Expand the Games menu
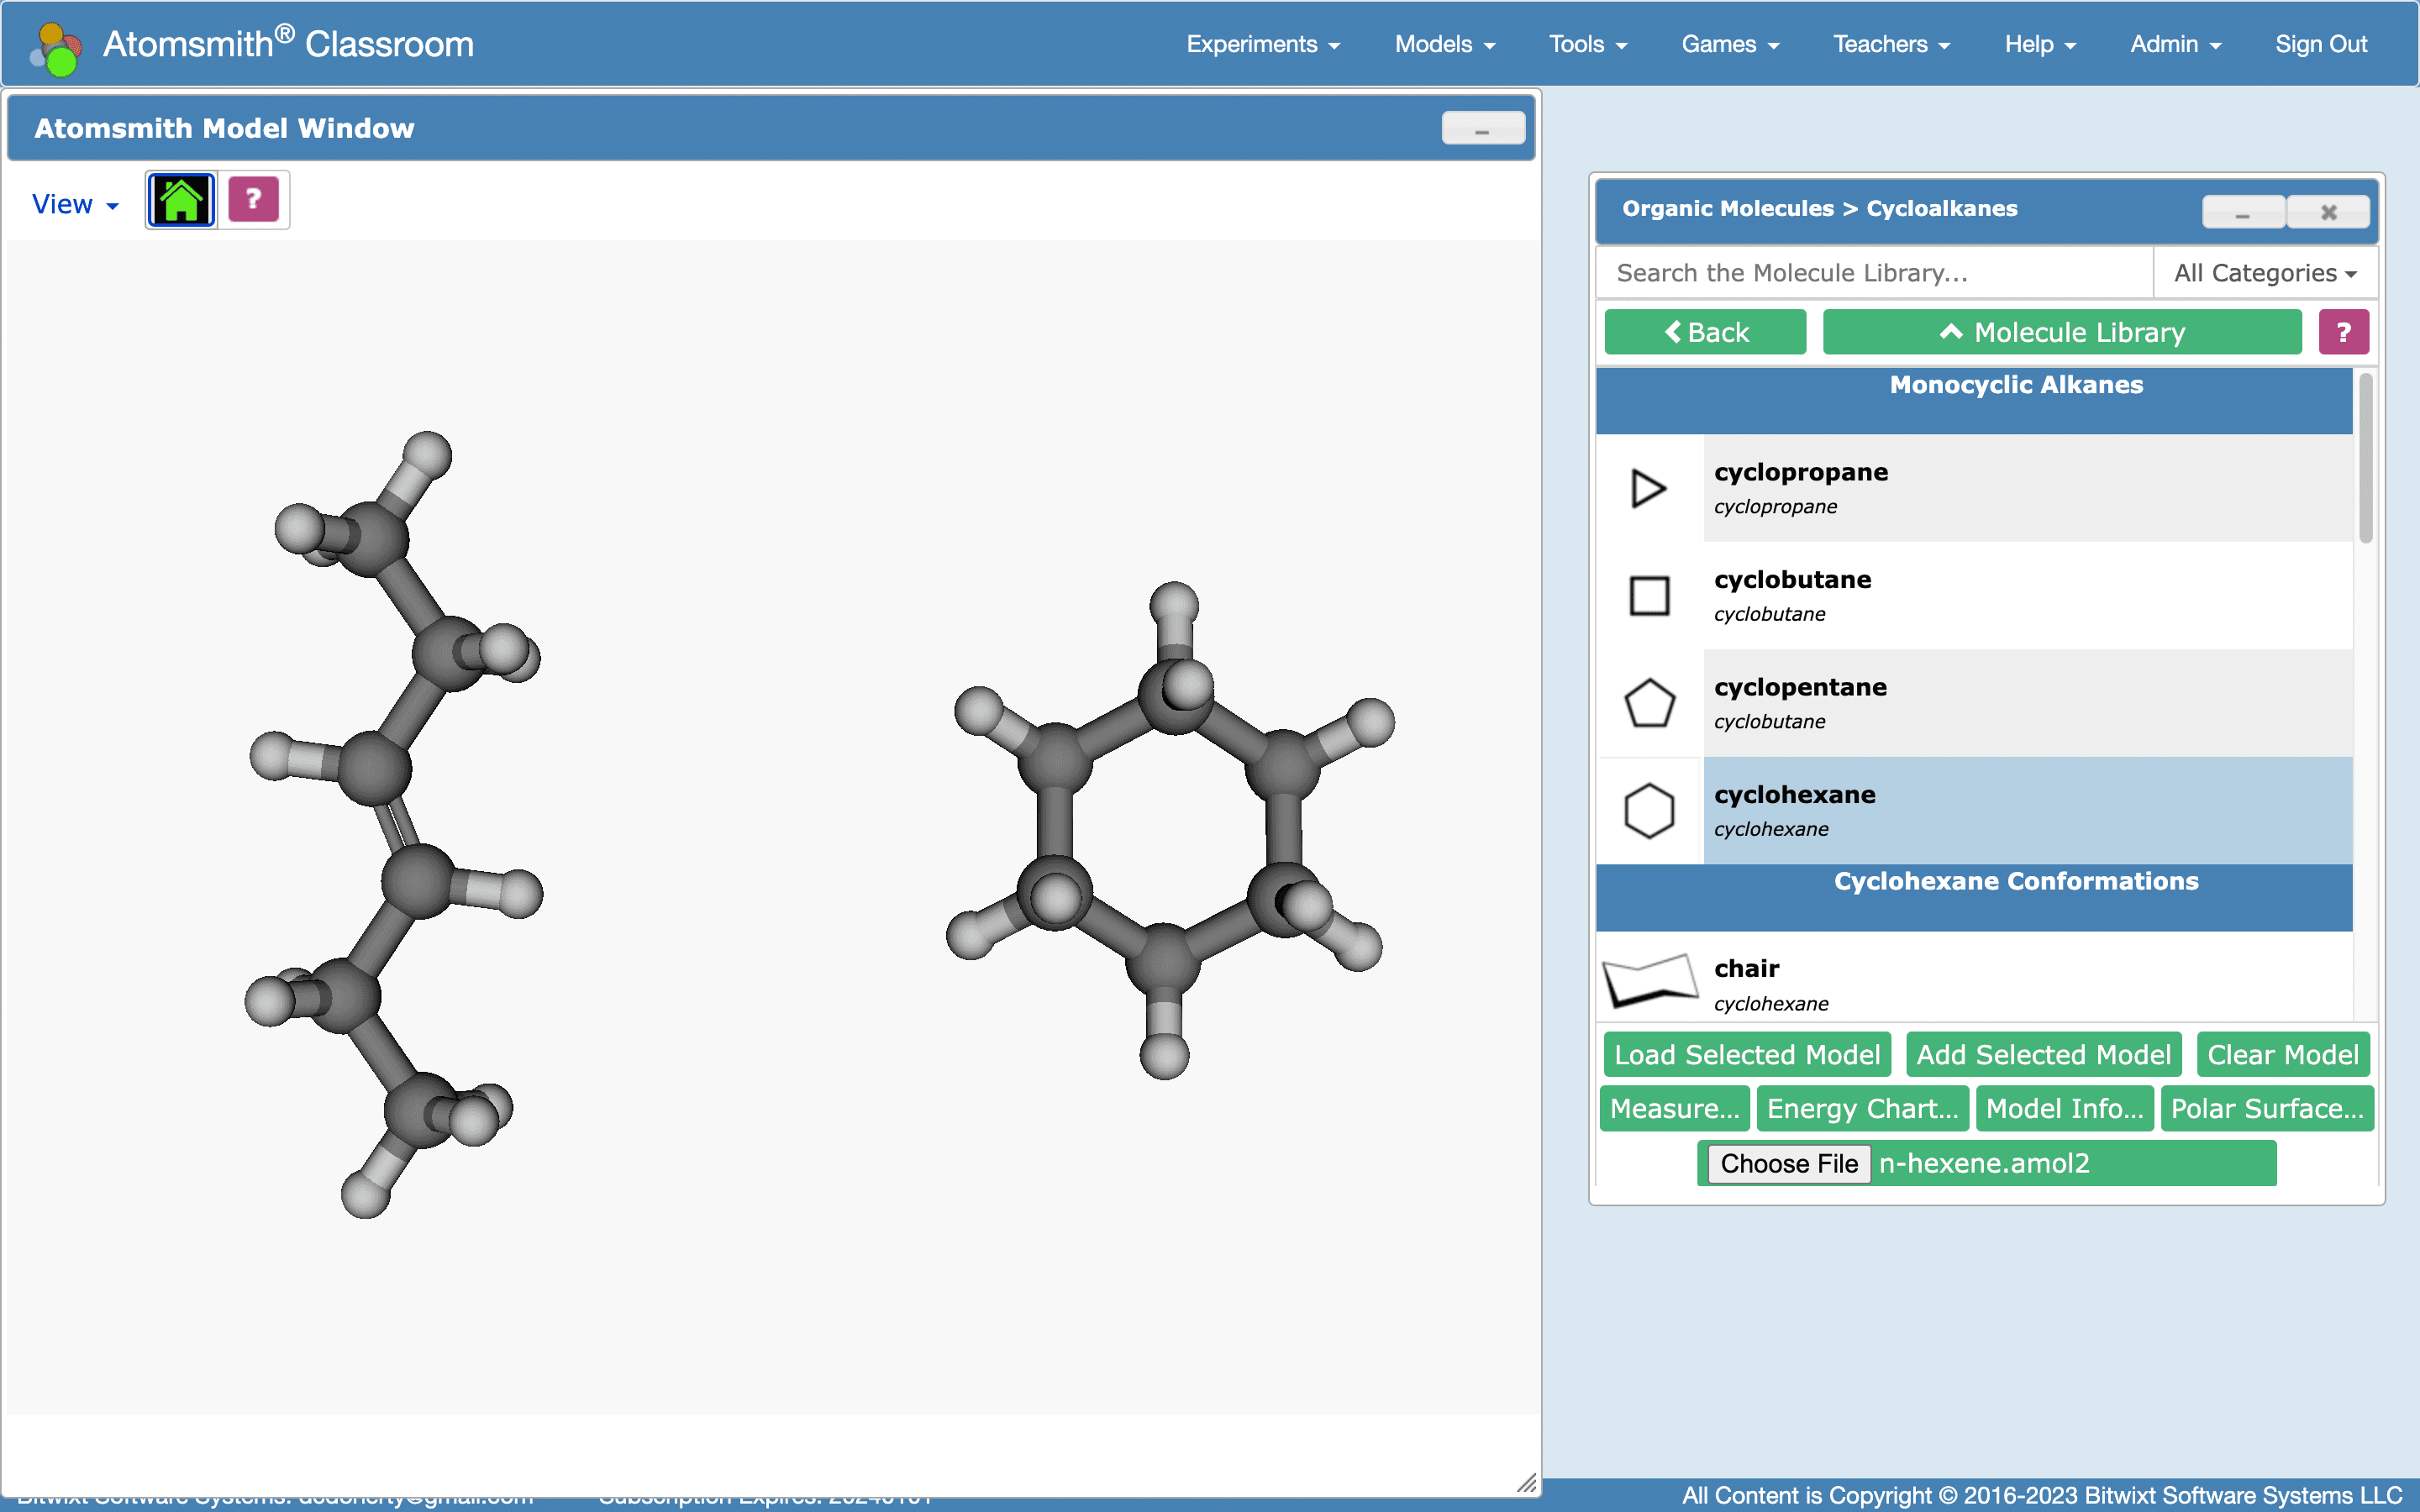This screenshot has height=1512, width=2420. coord(1730,44)
